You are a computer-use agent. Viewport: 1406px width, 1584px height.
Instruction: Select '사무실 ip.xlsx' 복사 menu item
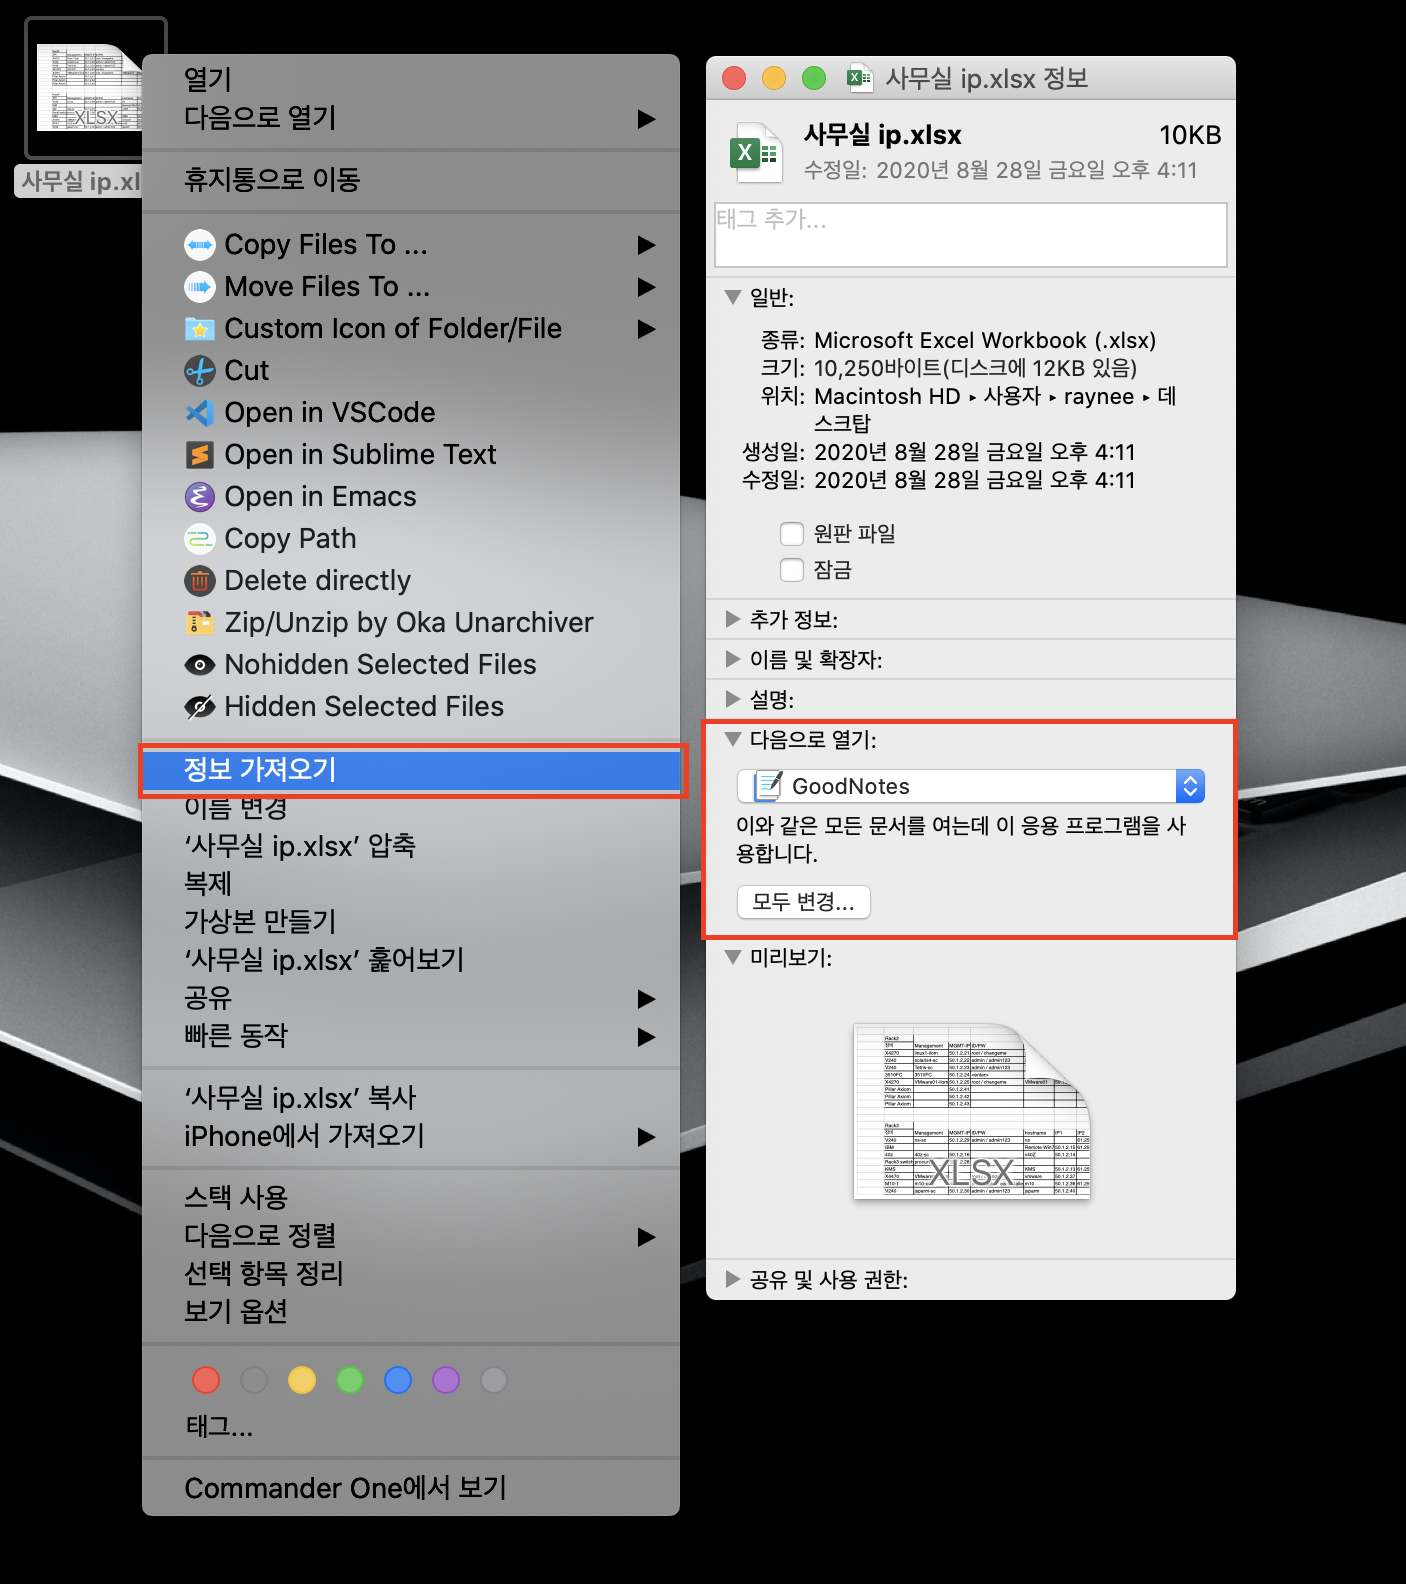[x=411, y=1098]
